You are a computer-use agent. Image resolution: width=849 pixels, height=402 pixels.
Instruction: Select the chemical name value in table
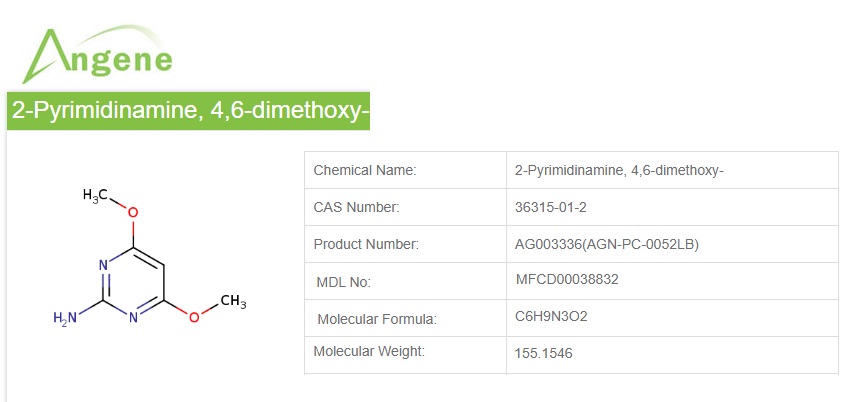tap(618, 170)
